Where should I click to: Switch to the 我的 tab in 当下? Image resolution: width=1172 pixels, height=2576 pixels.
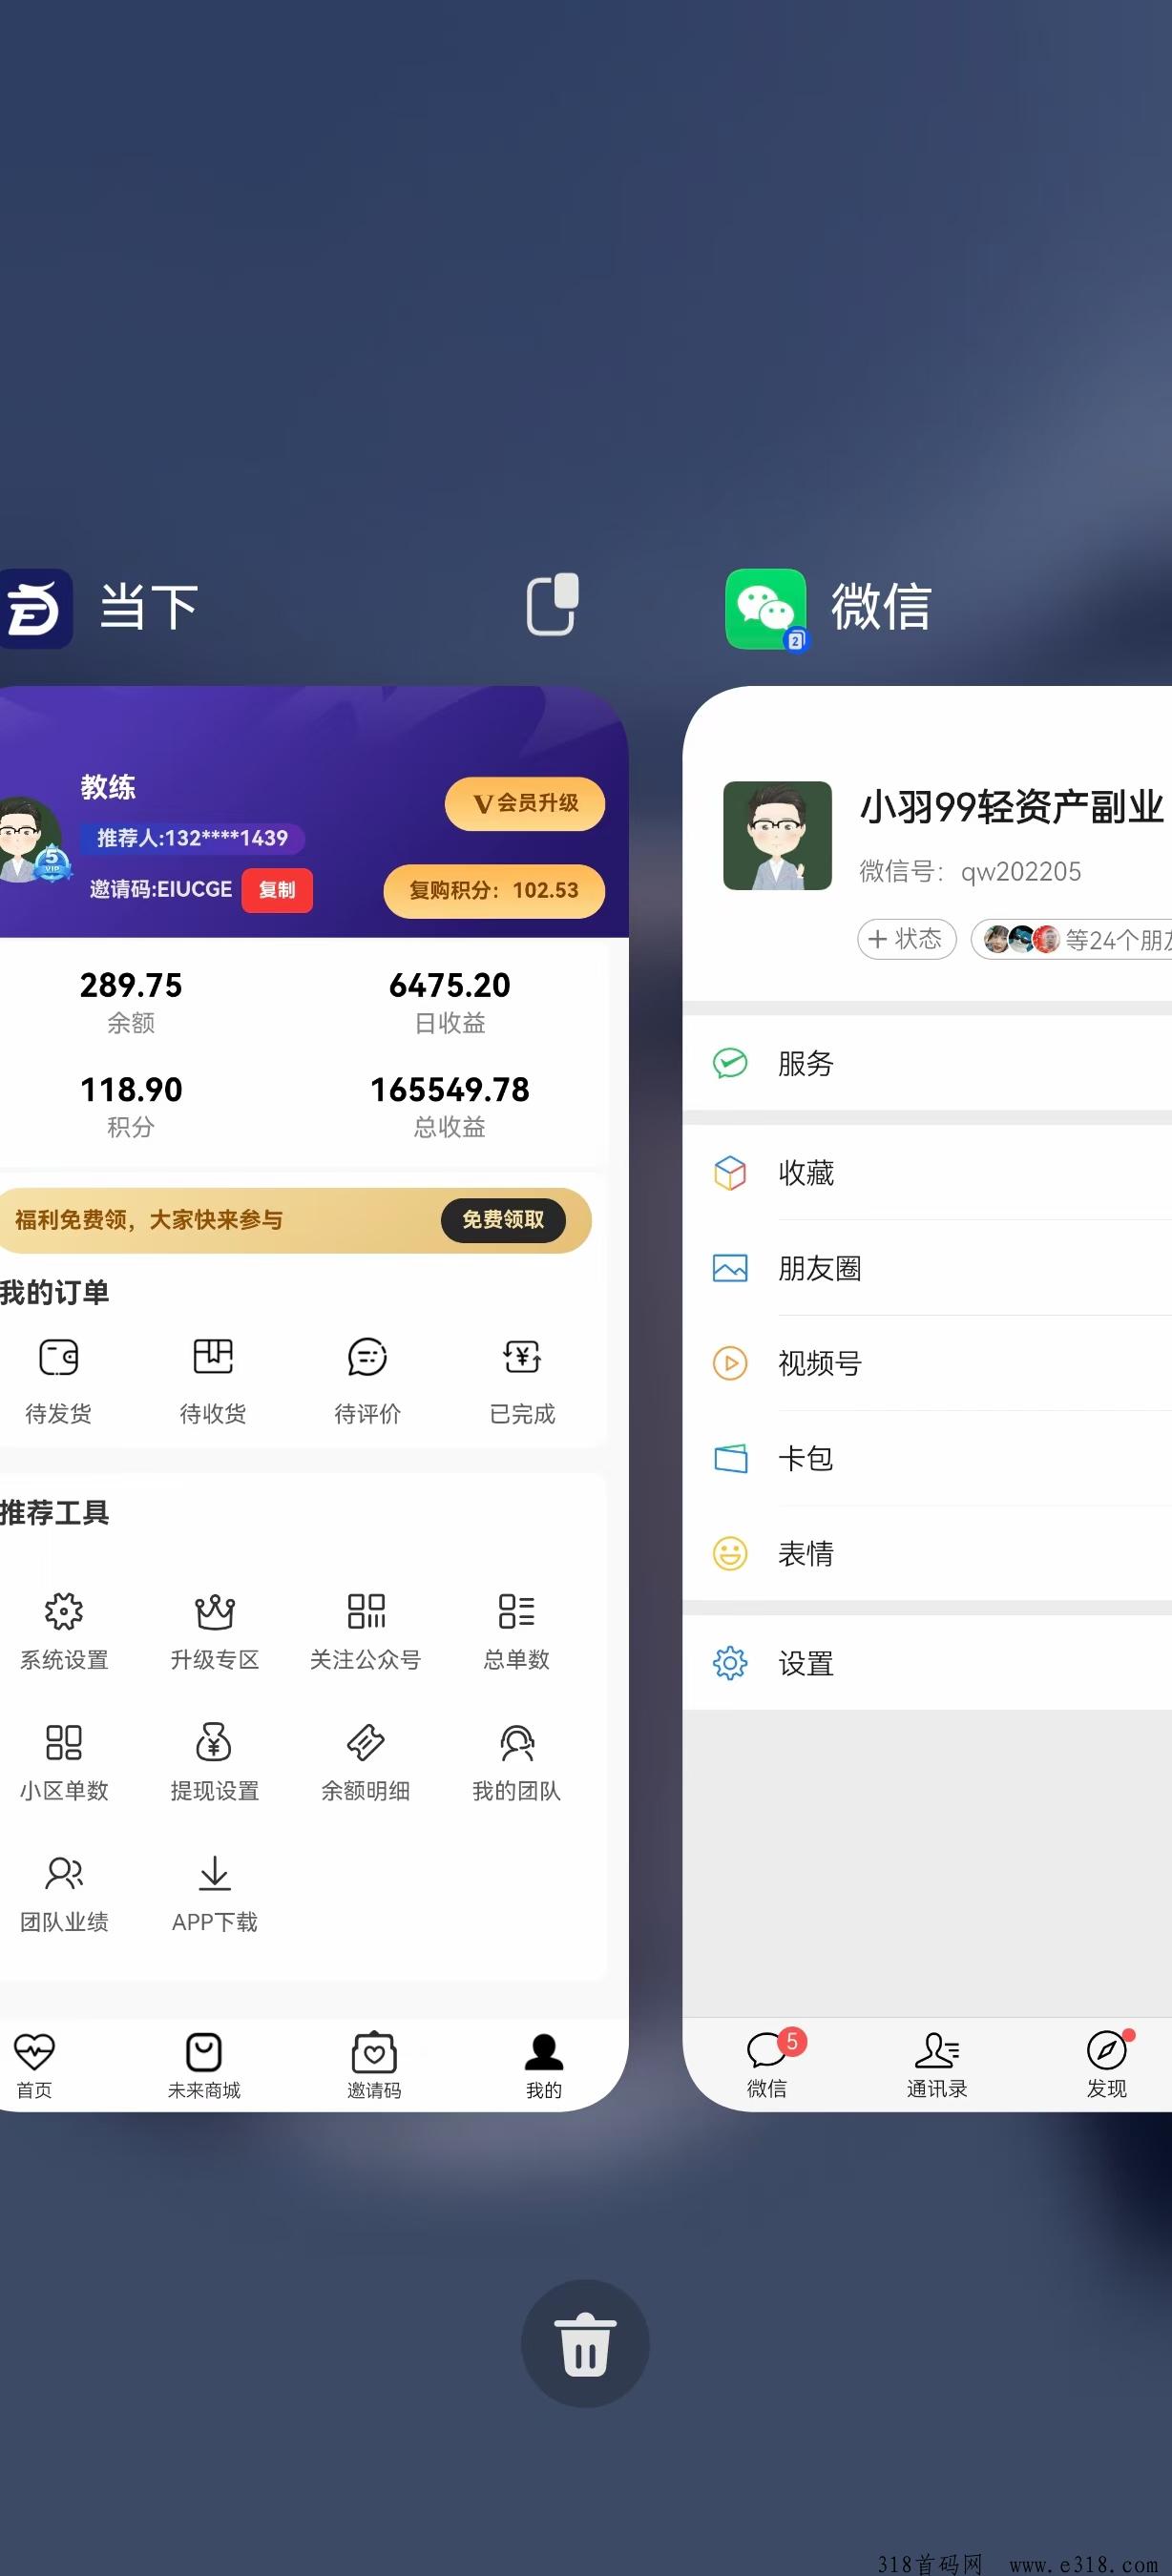(x=544, y=2064)
